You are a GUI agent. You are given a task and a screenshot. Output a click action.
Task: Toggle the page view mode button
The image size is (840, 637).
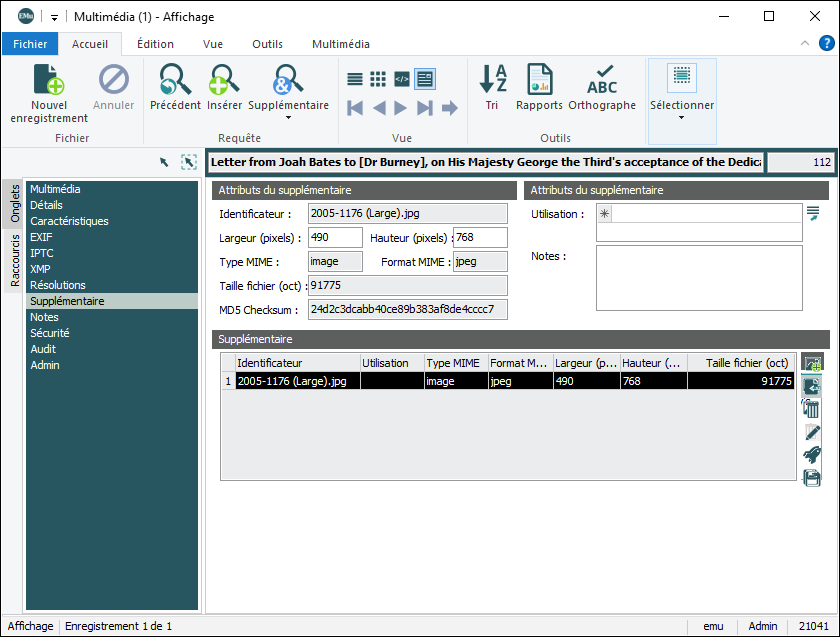(425, 79)
